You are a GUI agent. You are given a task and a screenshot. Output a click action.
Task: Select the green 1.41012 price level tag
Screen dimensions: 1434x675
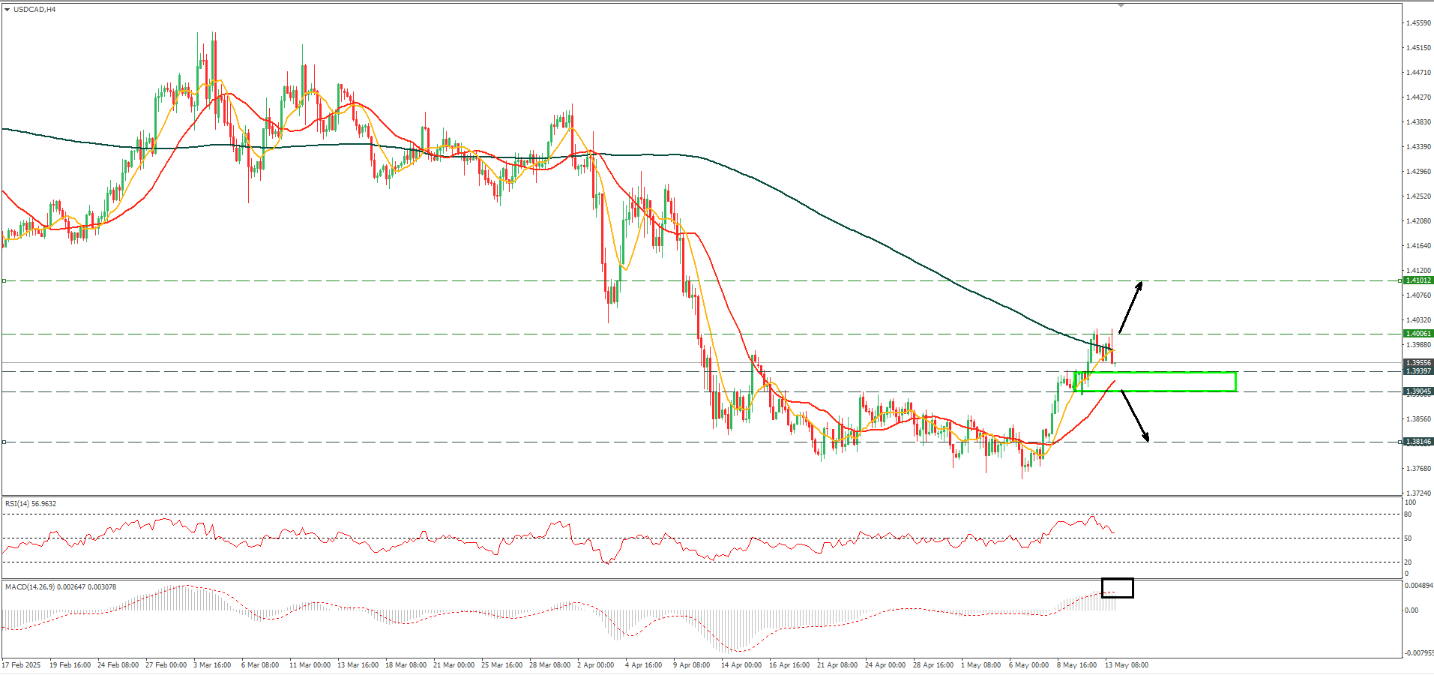click(1418, 281)
